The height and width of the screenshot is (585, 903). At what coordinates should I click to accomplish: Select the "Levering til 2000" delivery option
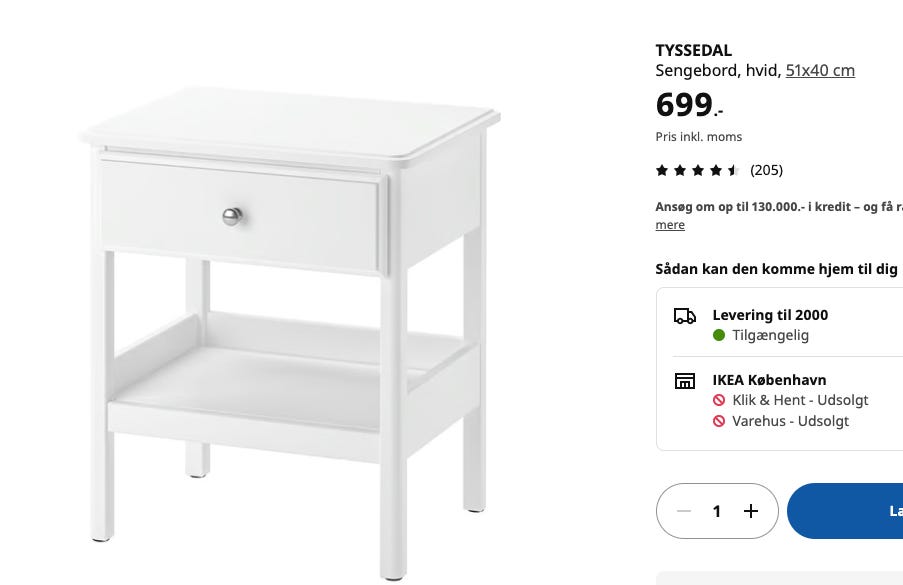770,315
